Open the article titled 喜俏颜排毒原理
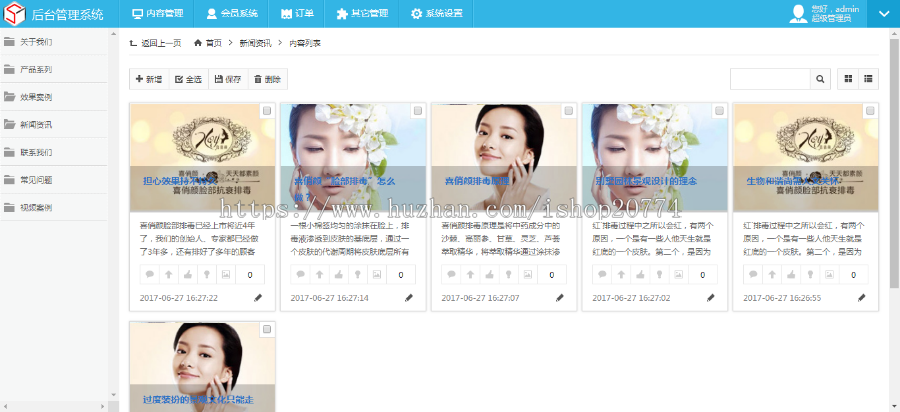The image size is (900, 412). coord(477,181)
